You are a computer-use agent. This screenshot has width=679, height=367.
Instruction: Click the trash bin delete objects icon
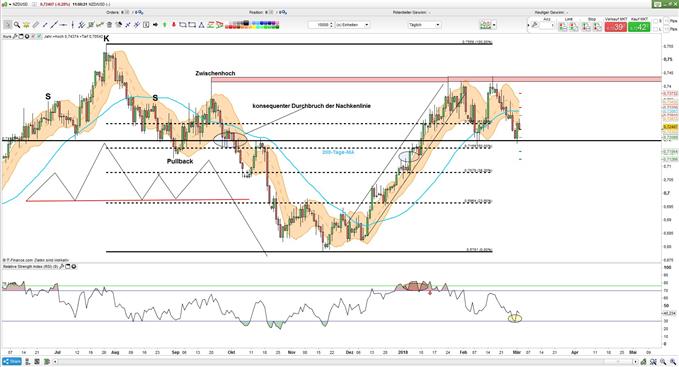pos(109,25)
